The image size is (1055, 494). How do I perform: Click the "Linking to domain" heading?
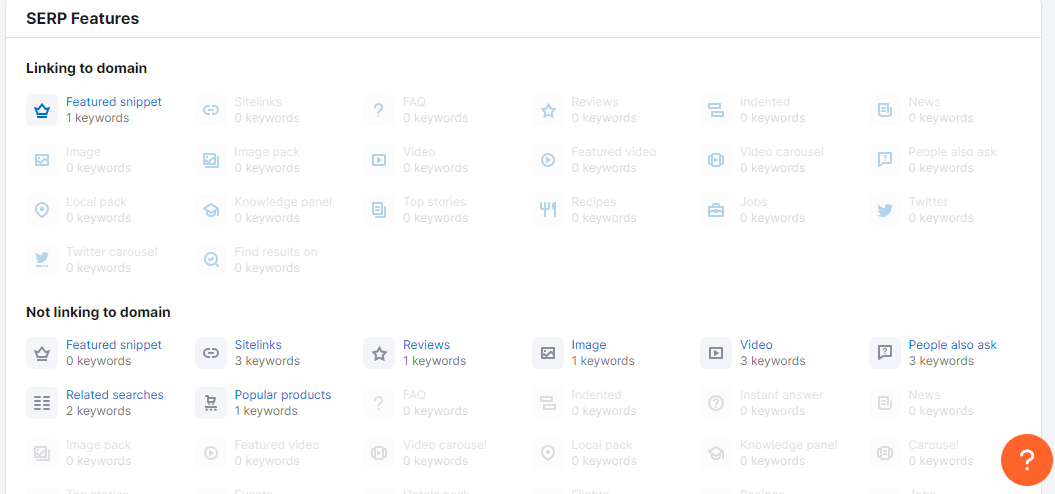pos(87,68)
